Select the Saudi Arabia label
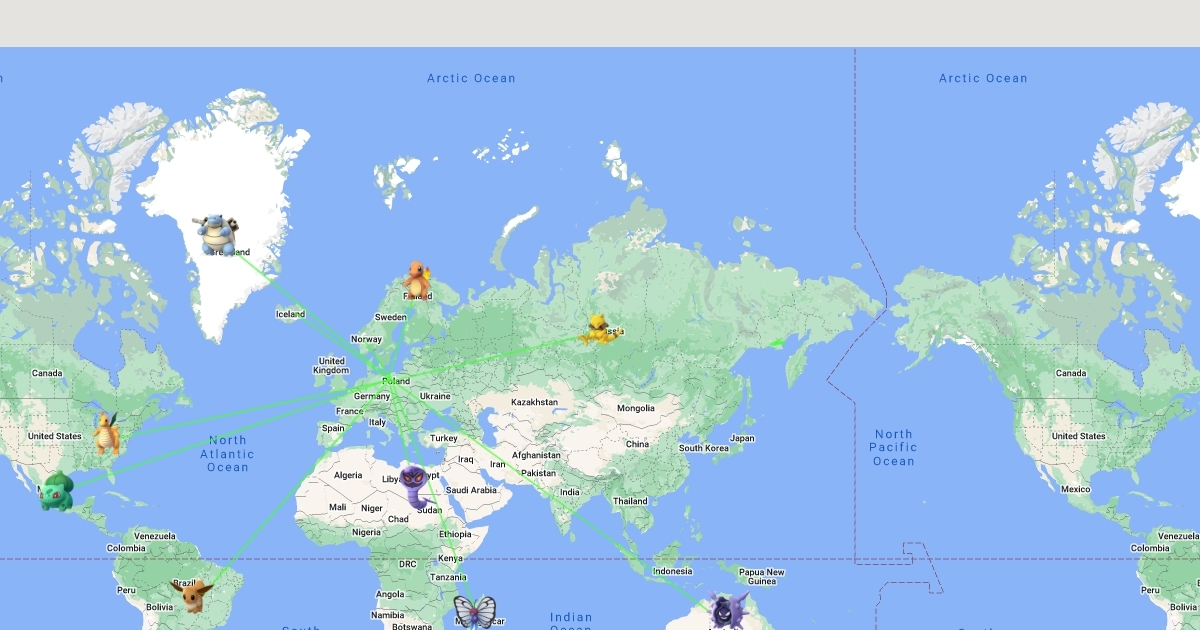Screen dimensions: 1200x630 (x=471, y=490)
